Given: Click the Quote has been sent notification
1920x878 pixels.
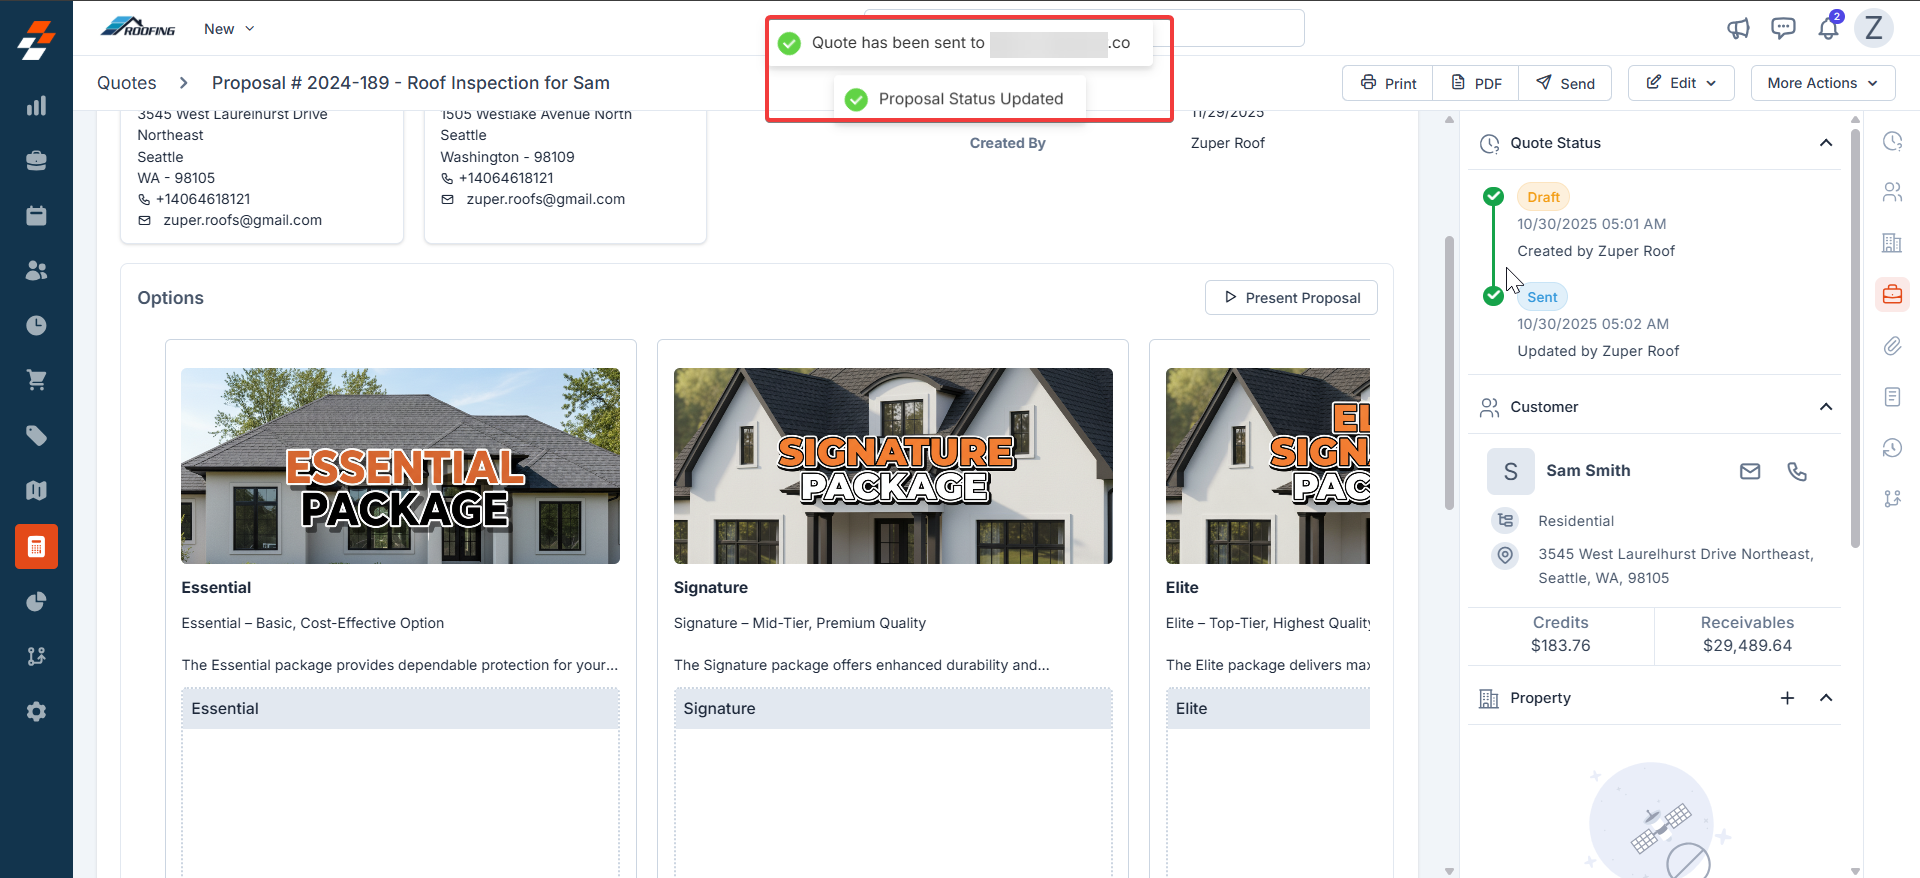Looking at the screenshot, I should 961,43.
